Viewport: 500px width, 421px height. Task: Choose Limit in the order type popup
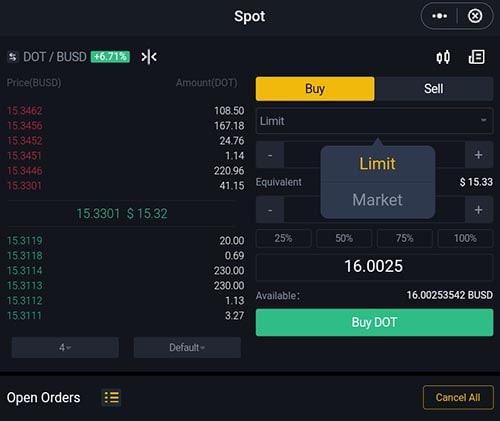click(x=378, y=164)
